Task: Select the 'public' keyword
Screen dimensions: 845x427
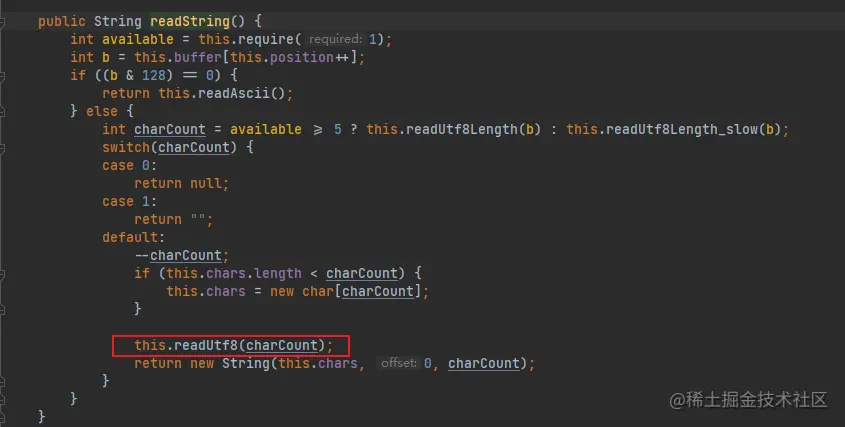Action: pyautogui.click(x=61, y=22)
